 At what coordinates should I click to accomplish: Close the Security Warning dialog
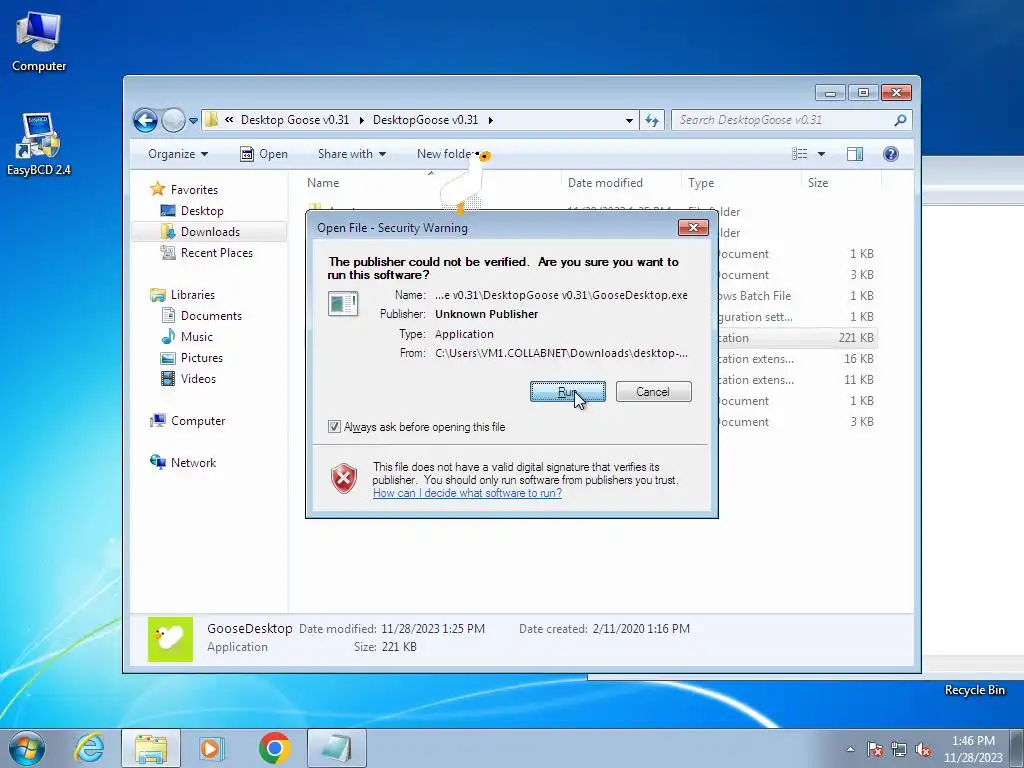pos(693,227)
